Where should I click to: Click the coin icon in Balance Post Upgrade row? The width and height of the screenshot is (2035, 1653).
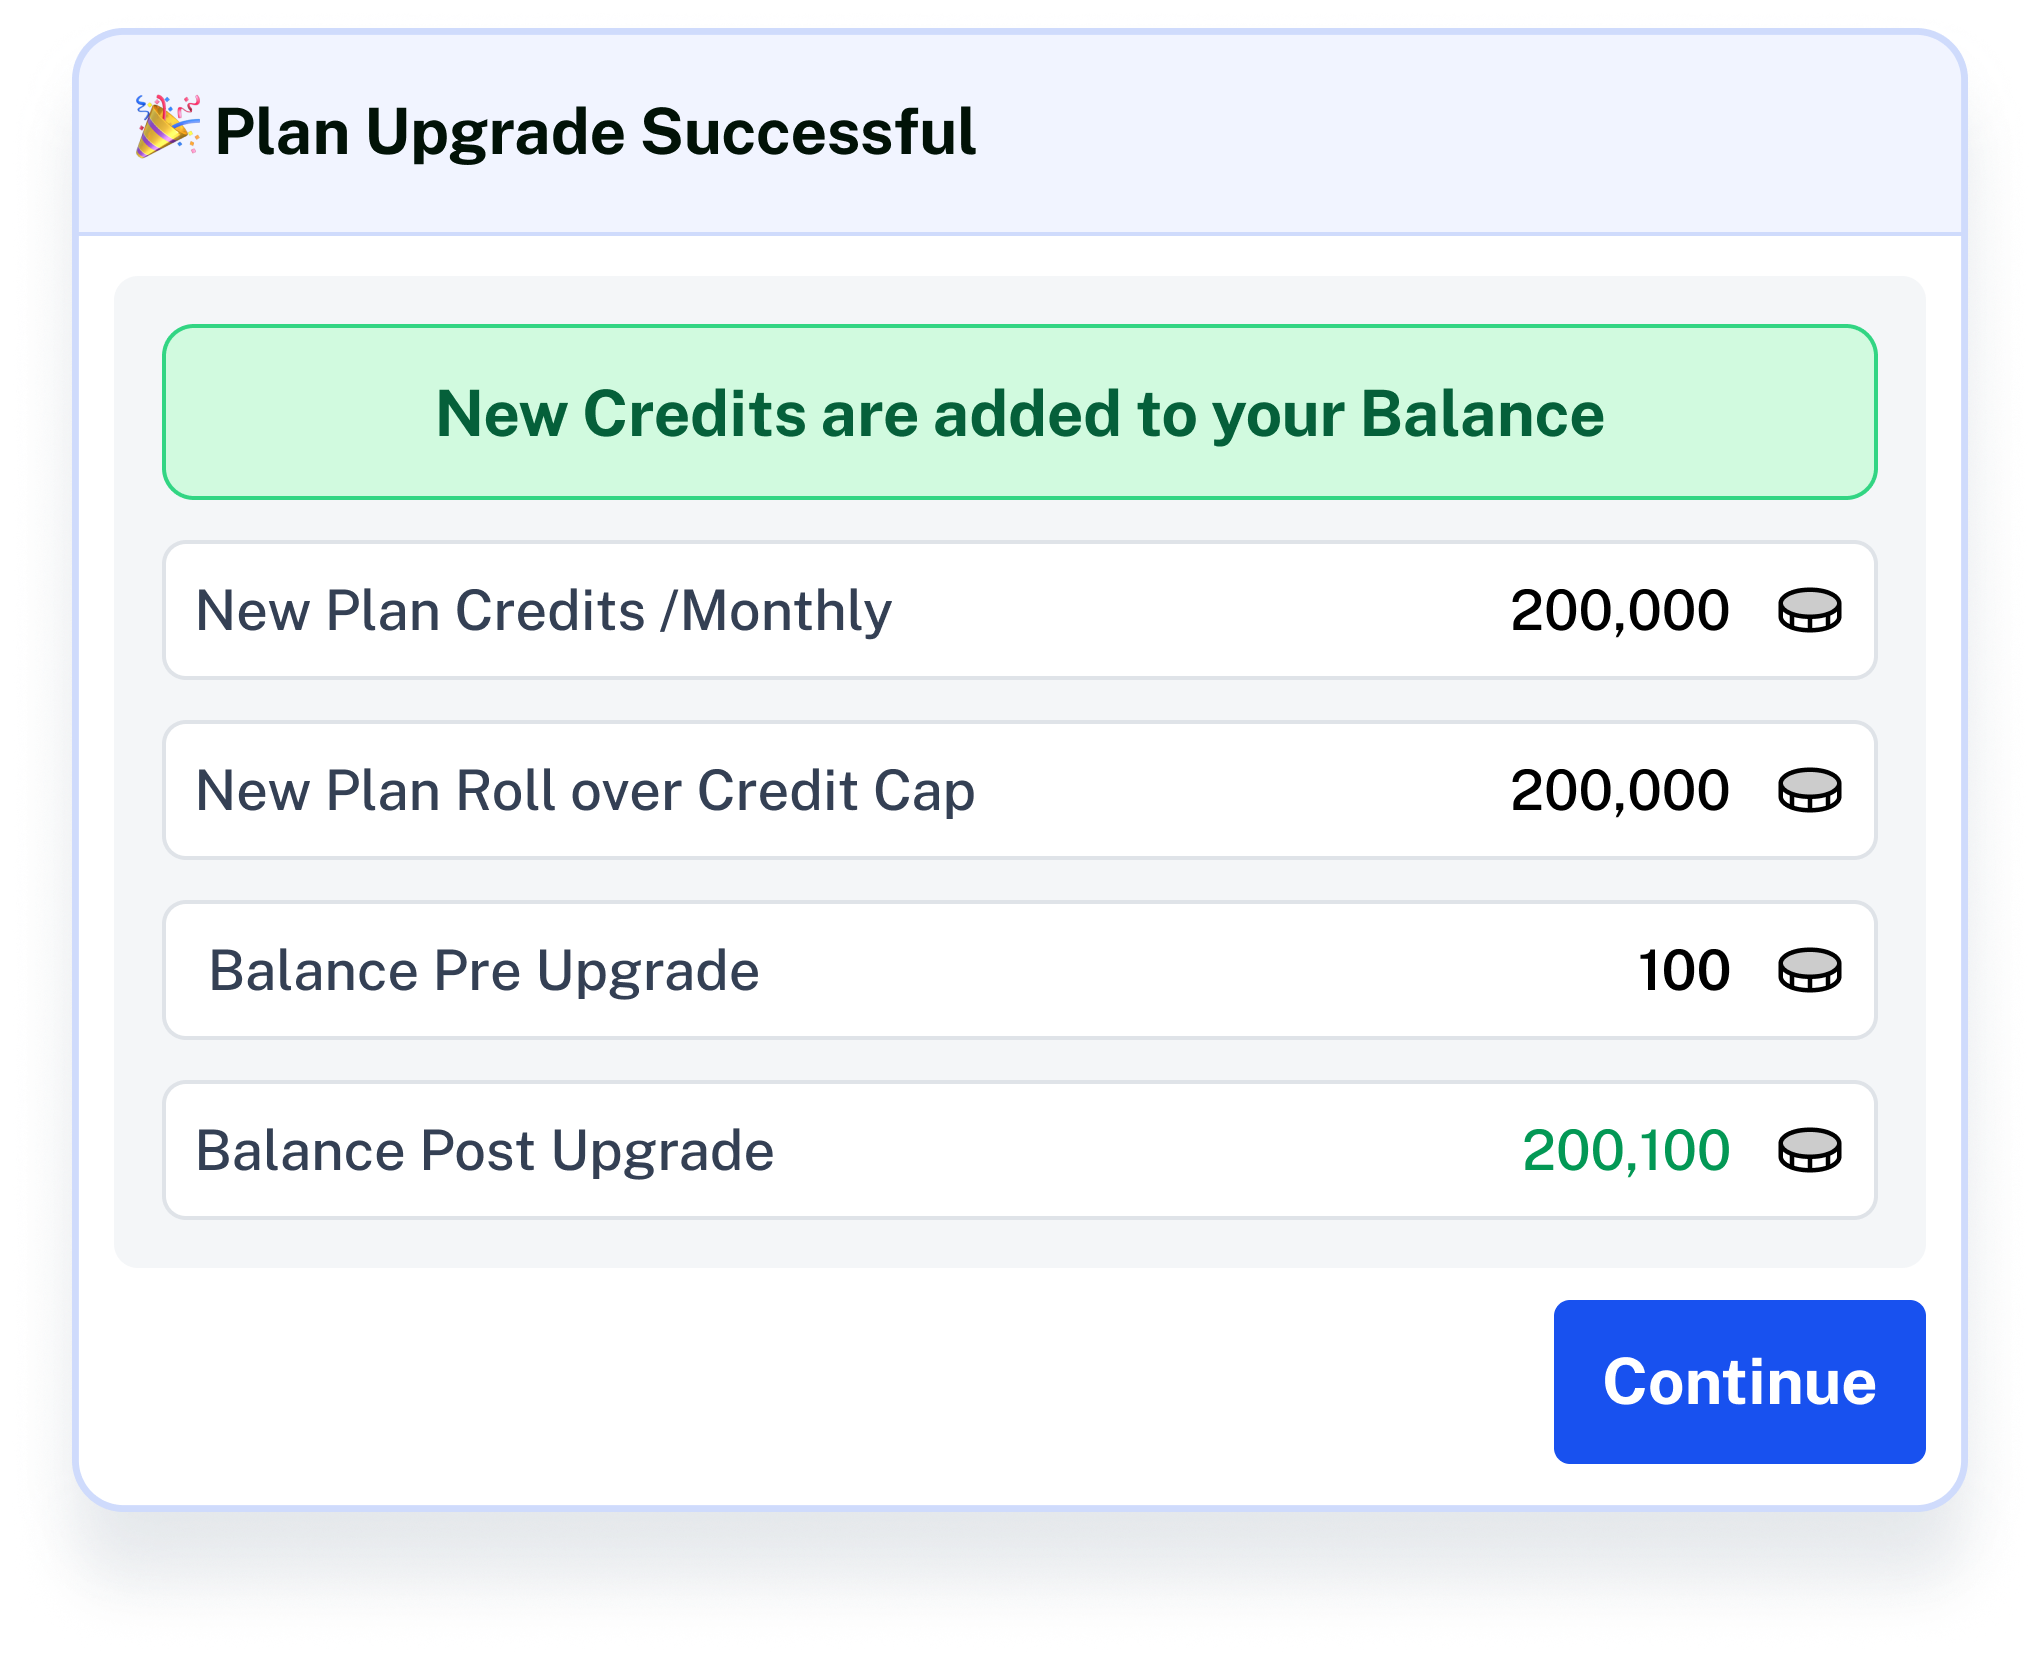tap(1809, 1150)
